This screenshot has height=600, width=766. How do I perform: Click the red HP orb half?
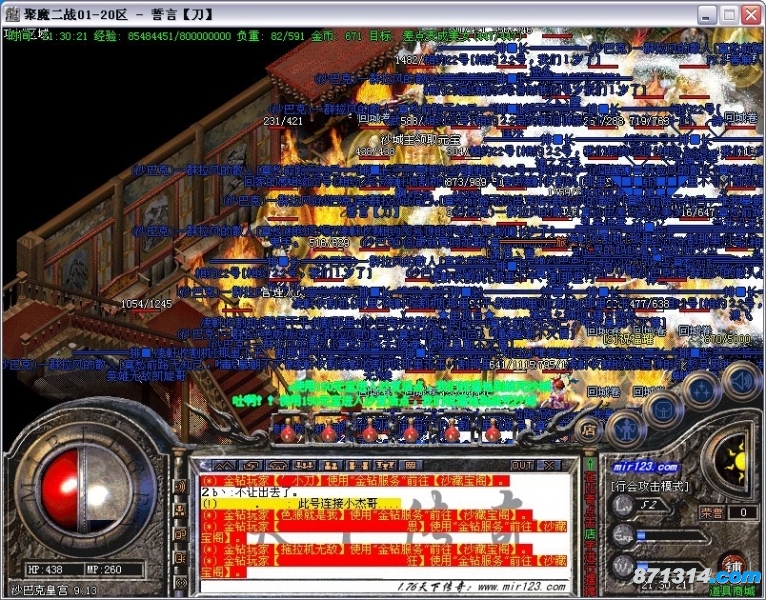click(x=60, y=490)
